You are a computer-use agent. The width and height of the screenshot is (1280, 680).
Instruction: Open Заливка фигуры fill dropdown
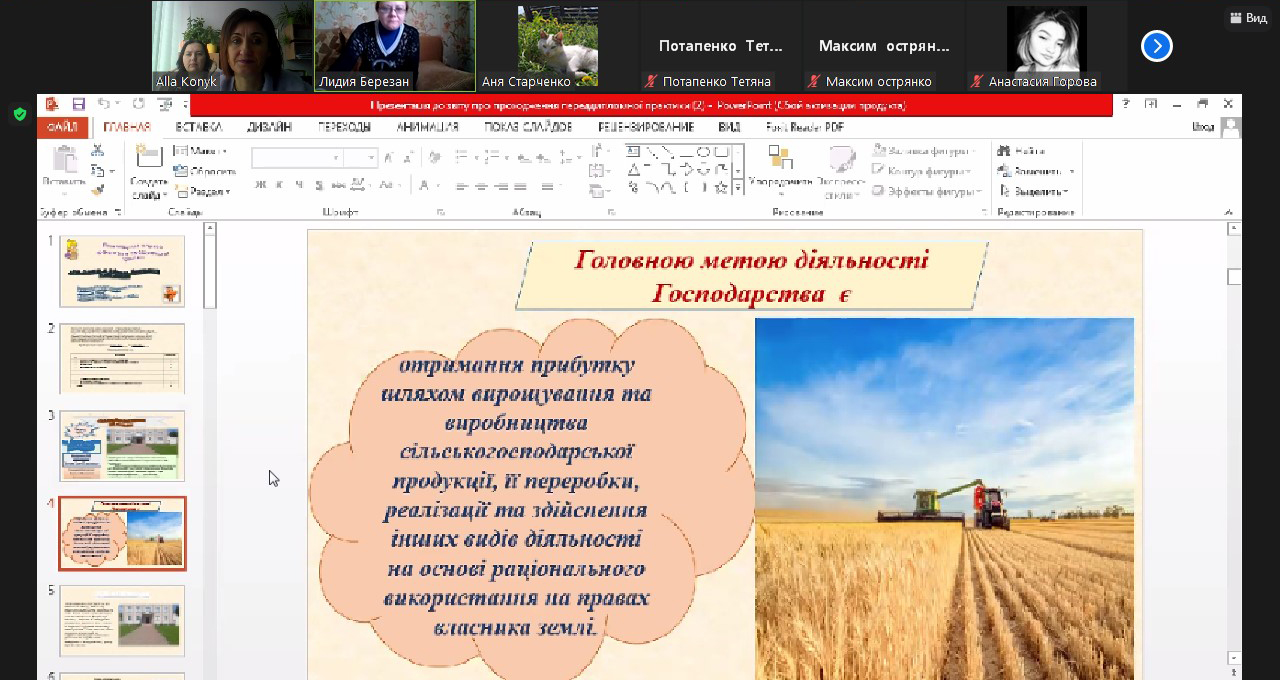point(924,151)
